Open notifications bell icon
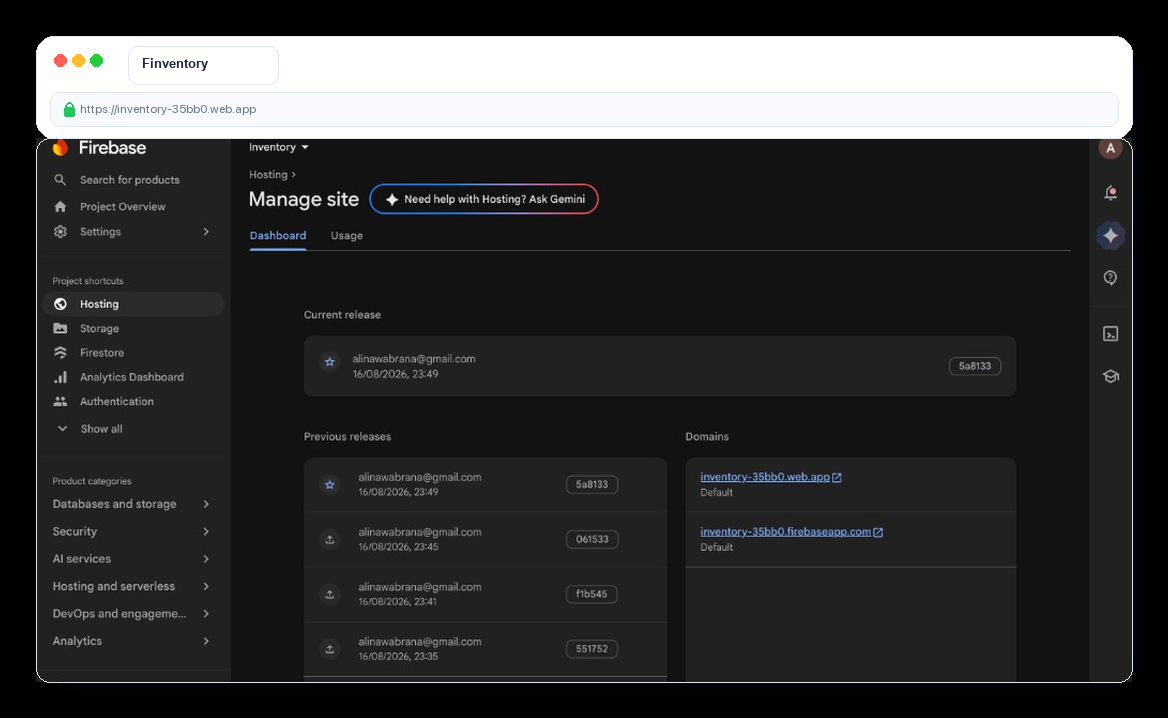This screenshot has width=1168, height=718. click(1110, 193)
